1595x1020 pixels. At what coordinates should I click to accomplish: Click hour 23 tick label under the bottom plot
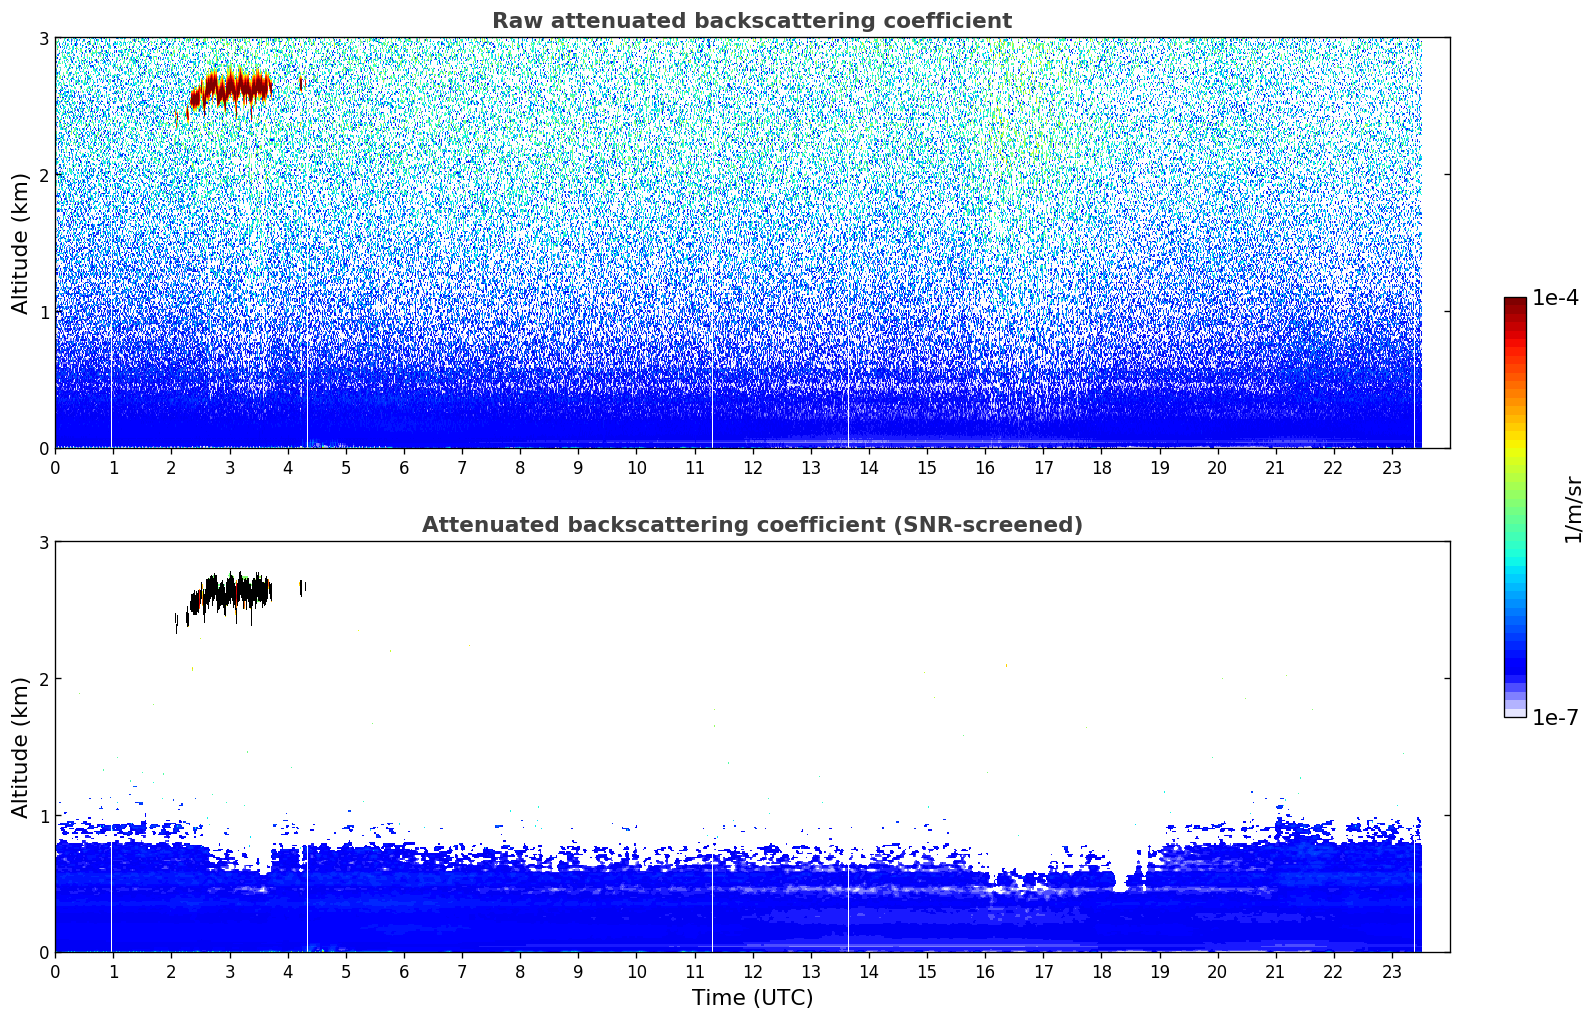pos(1391,972)
